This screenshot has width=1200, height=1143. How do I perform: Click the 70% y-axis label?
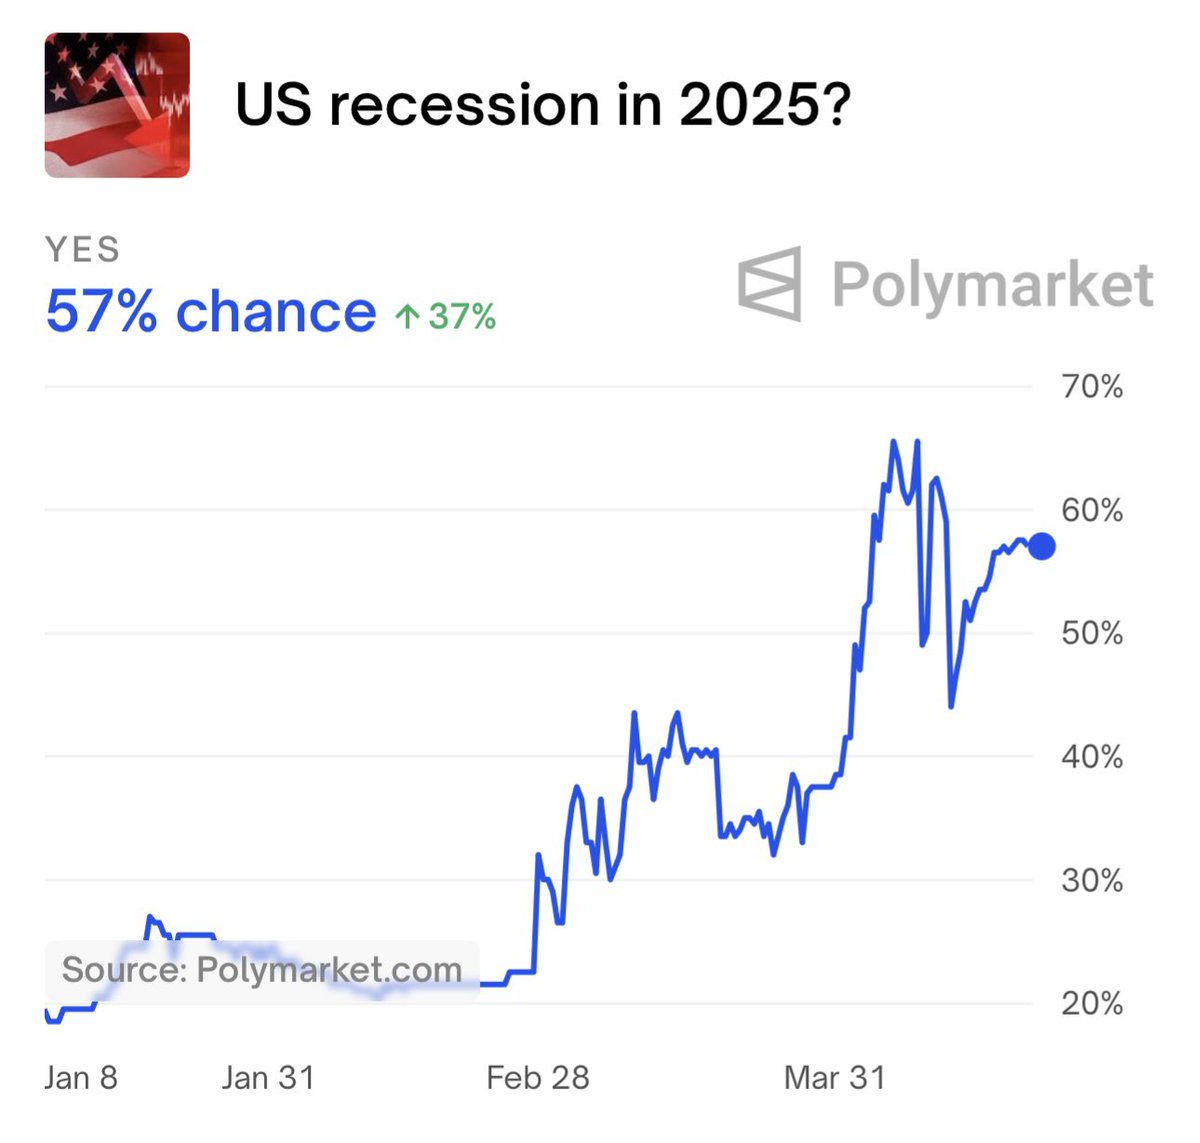tap(1092, 387)
